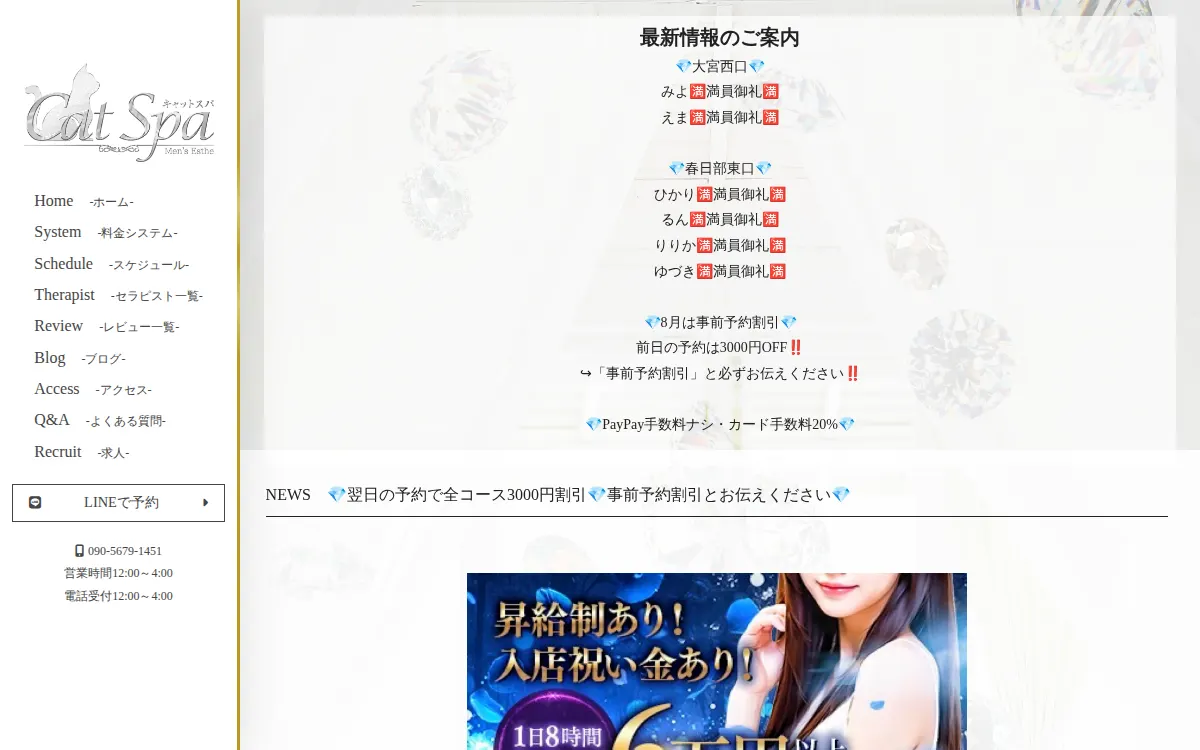The image size is (1200, 750).
Task: Open the Q&A page
Action: [100, 420]
